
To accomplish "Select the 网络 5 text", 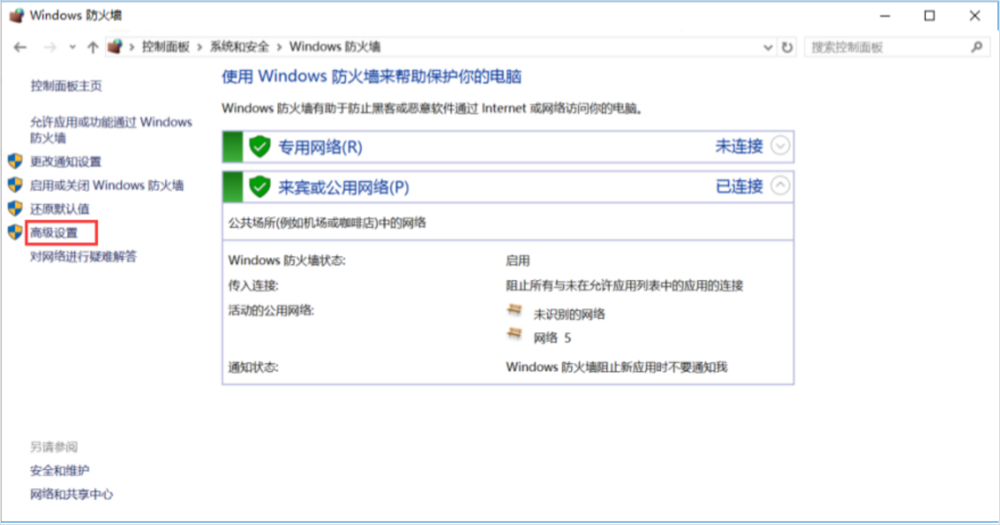I will pos(552,338).
